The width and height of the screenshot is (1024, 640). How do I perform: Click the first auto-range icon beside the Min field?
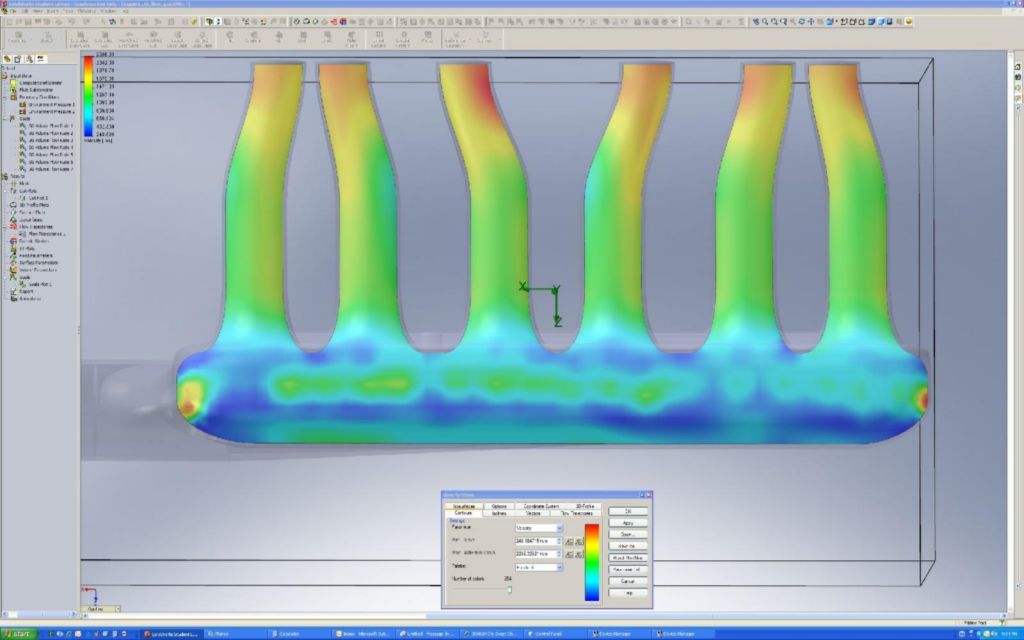coord(568,541)
